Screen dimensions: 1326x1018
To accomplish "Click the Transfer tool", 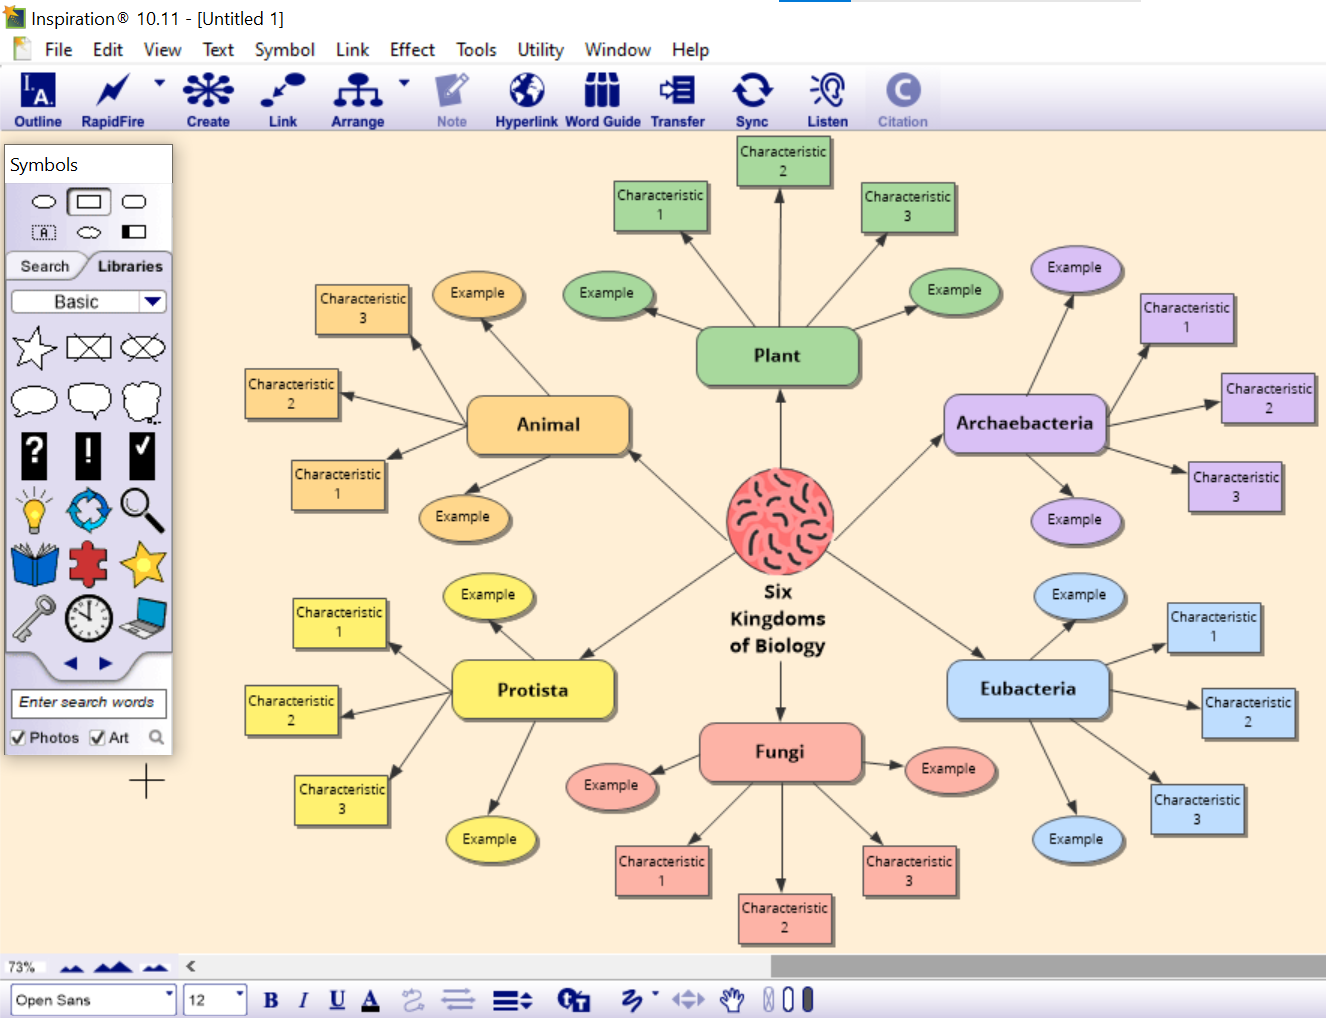I will (677, 100).
